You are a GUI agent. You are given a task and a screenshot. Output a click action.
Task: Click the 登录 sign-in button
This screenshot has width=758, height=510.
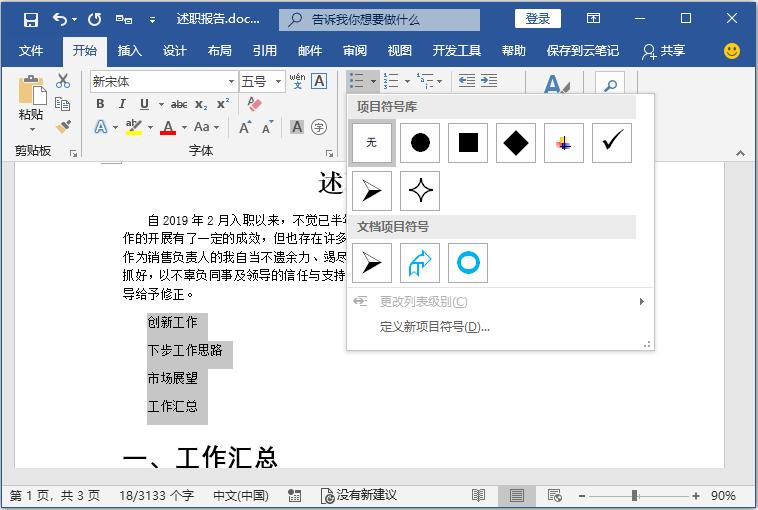point(538,19)
